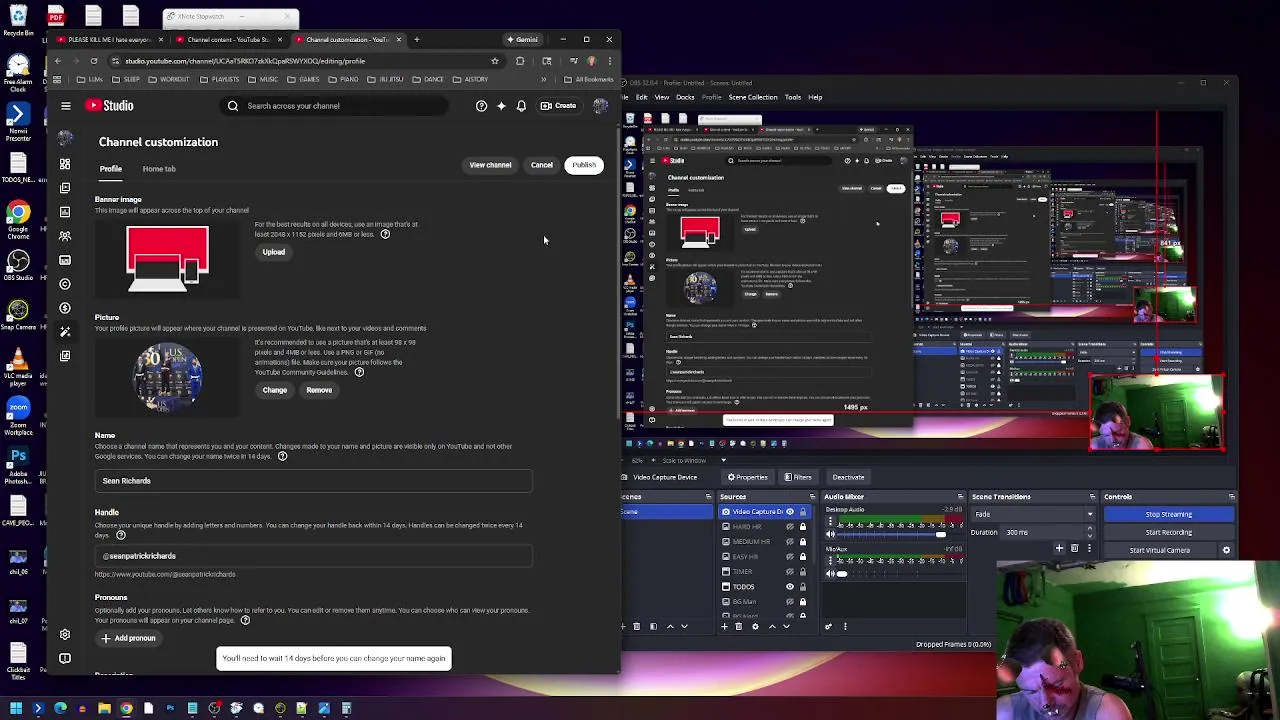Open Photoshop from the taskbar
The width and height of the screenshot is (1280, 720).
(x=170, y=709)
